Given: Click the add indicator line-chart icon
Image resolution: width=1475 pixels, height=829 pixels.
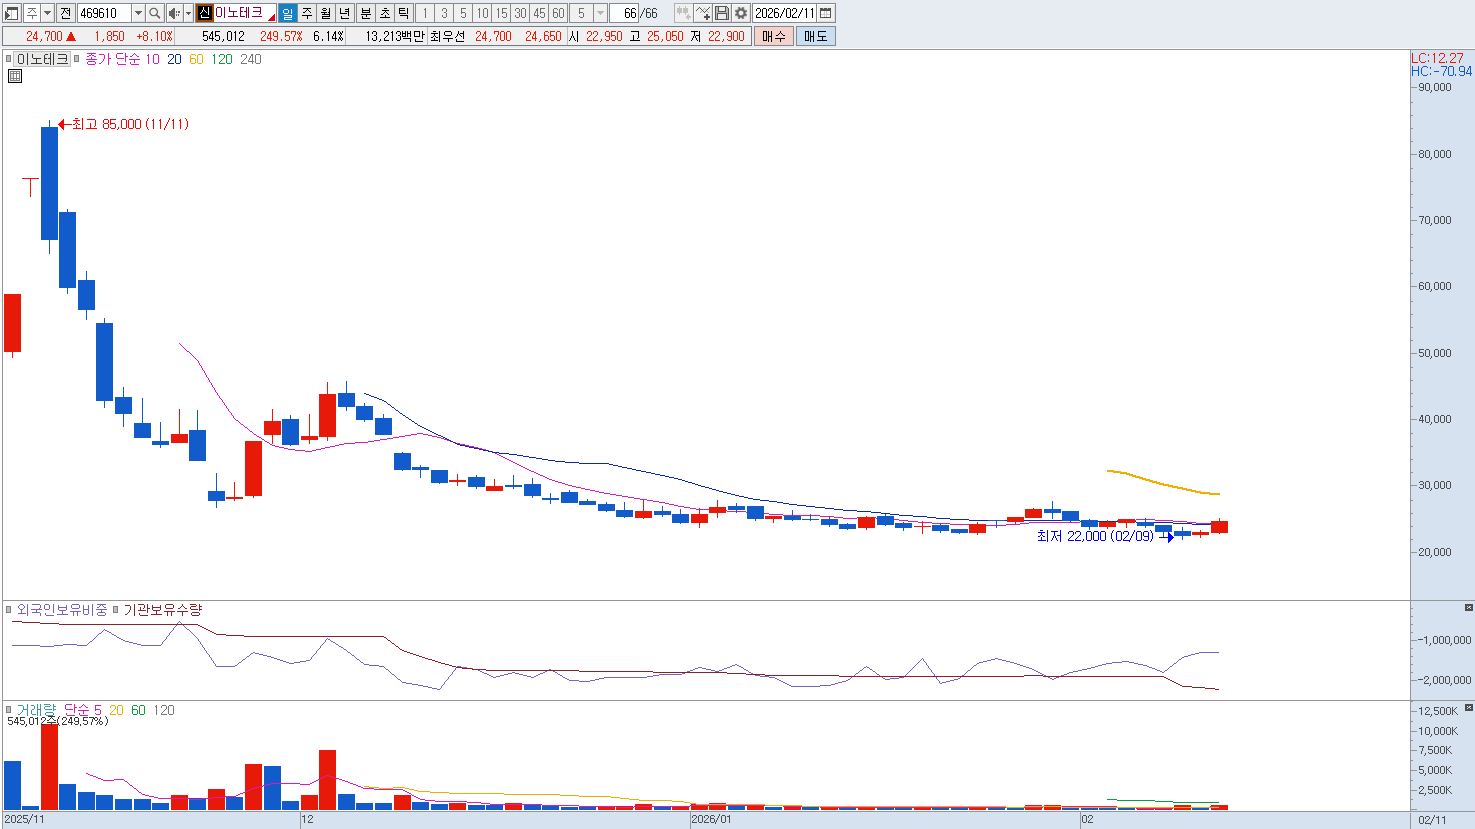Looking at the screenshot, I should click(x=703, y=13).
